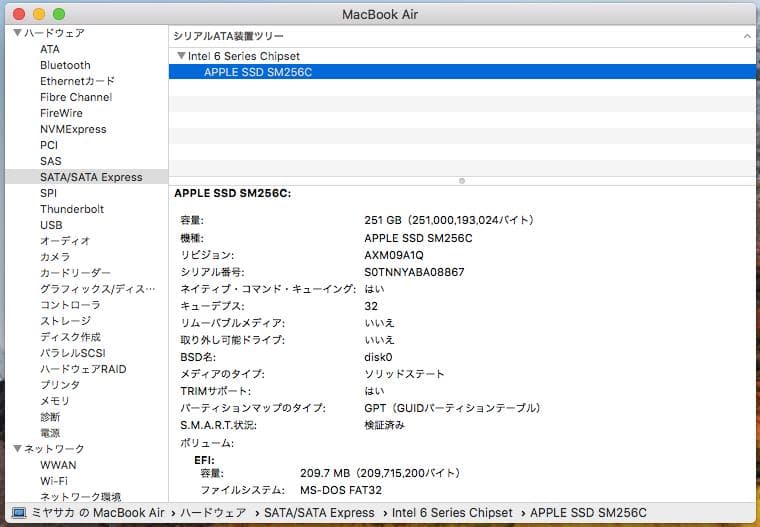Click the EFI volume heading
Viewport: 760px width, 527px height.
point(205,460)
